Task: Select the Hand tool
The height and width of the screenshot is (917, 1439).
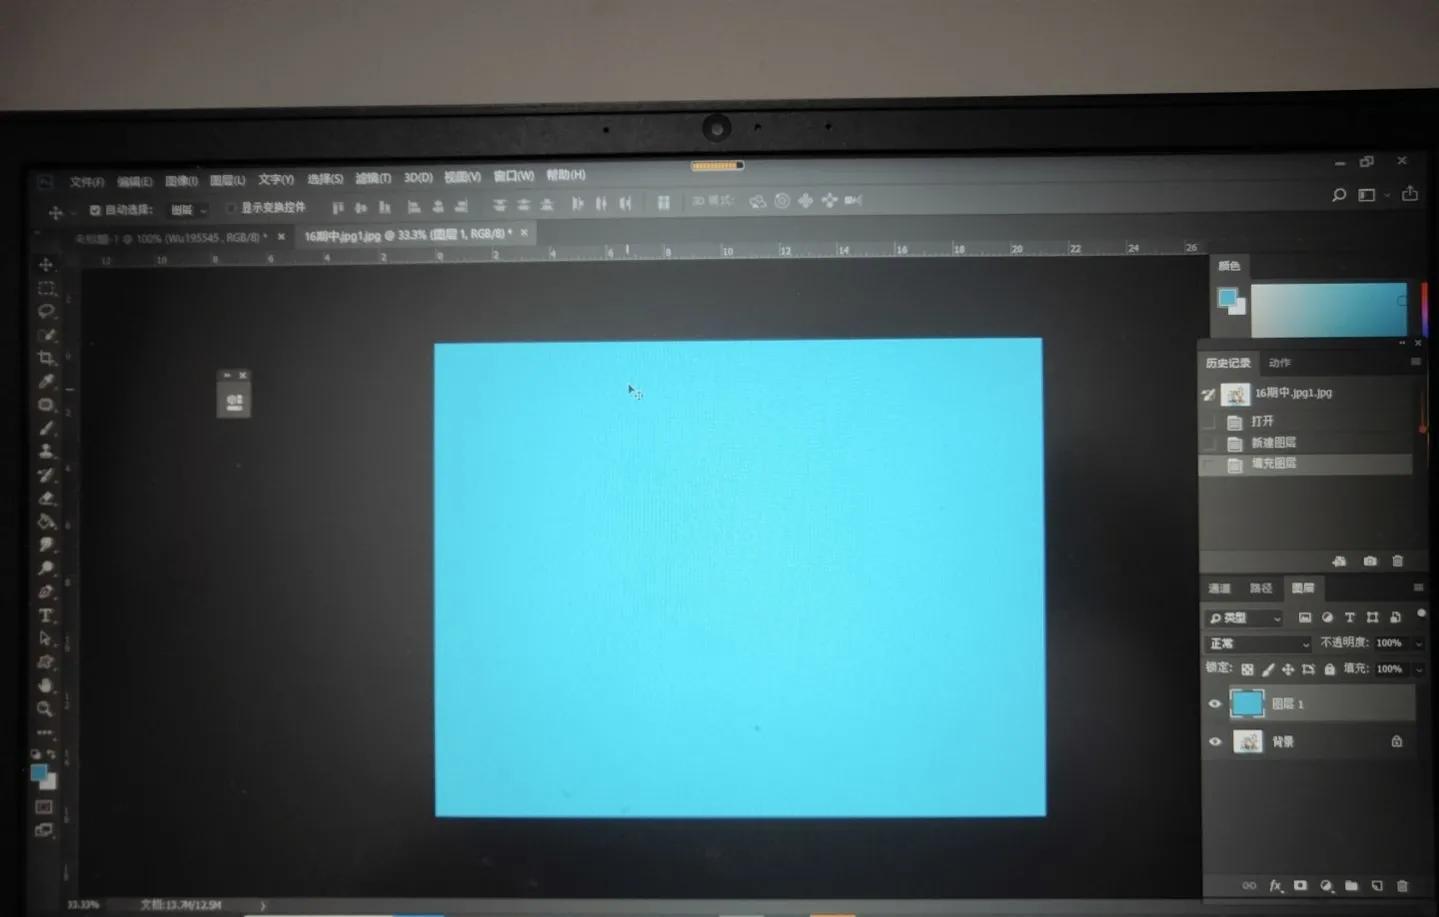Action: click(46, 686)
